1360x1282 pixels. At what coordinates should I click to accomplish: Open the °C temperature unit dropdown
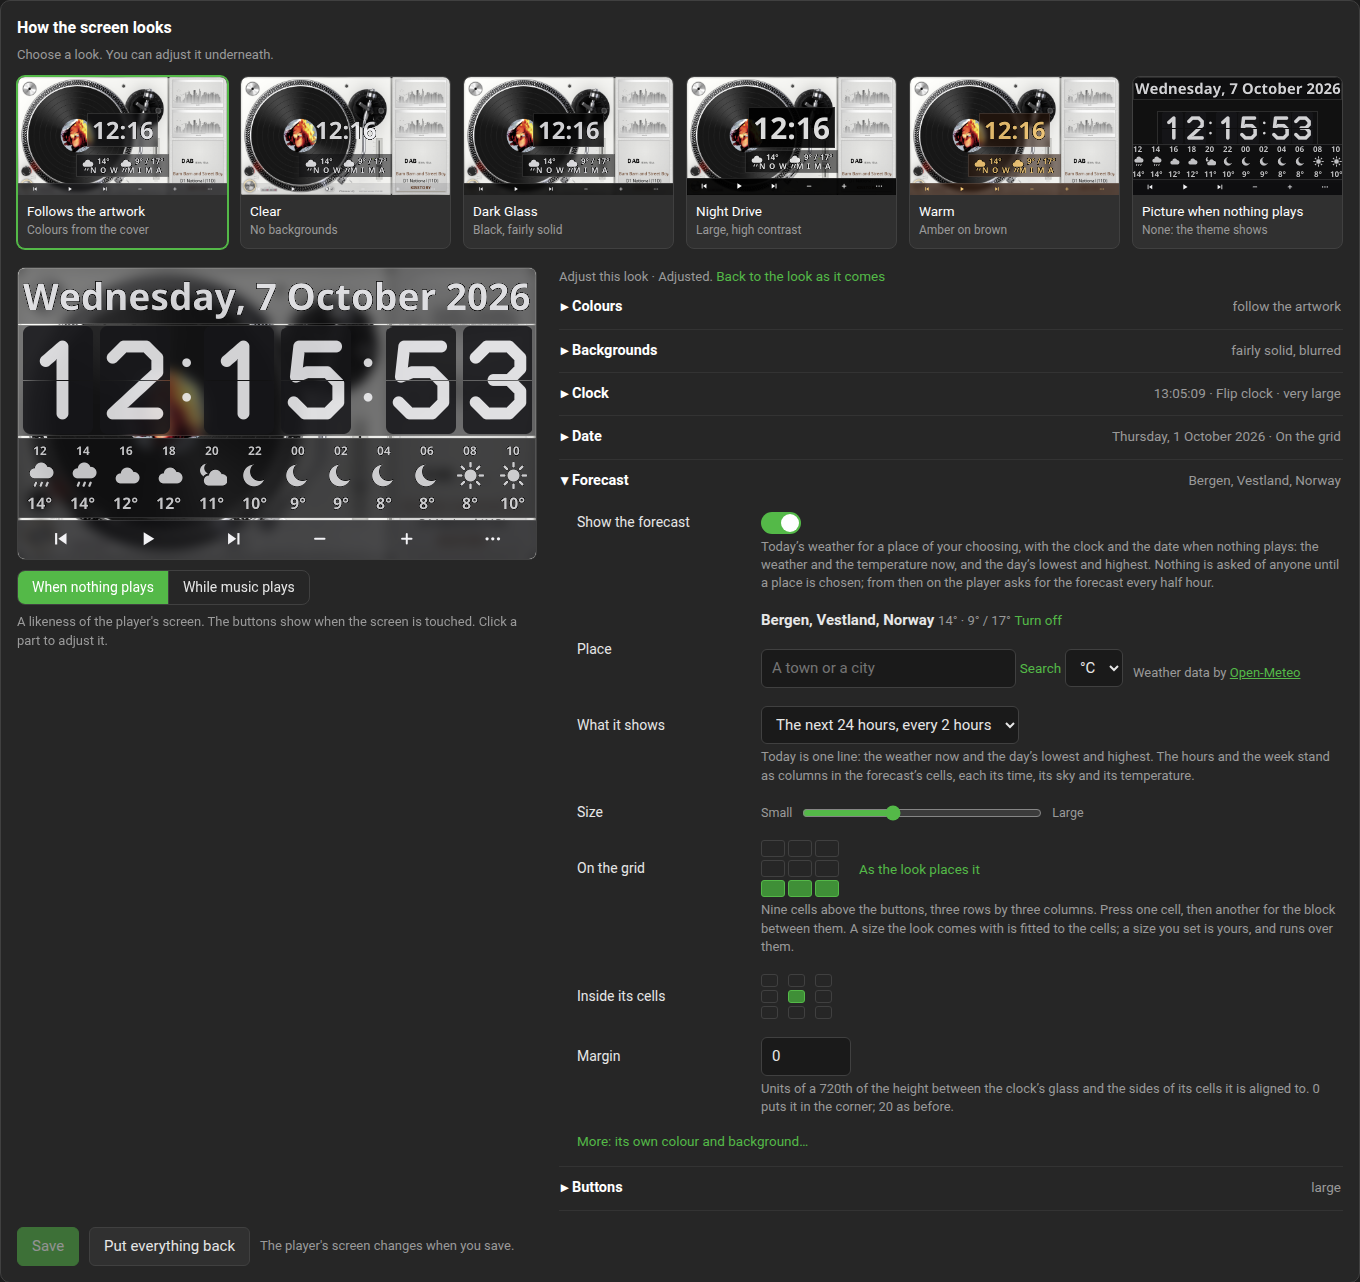click(x=1094, y=668)
